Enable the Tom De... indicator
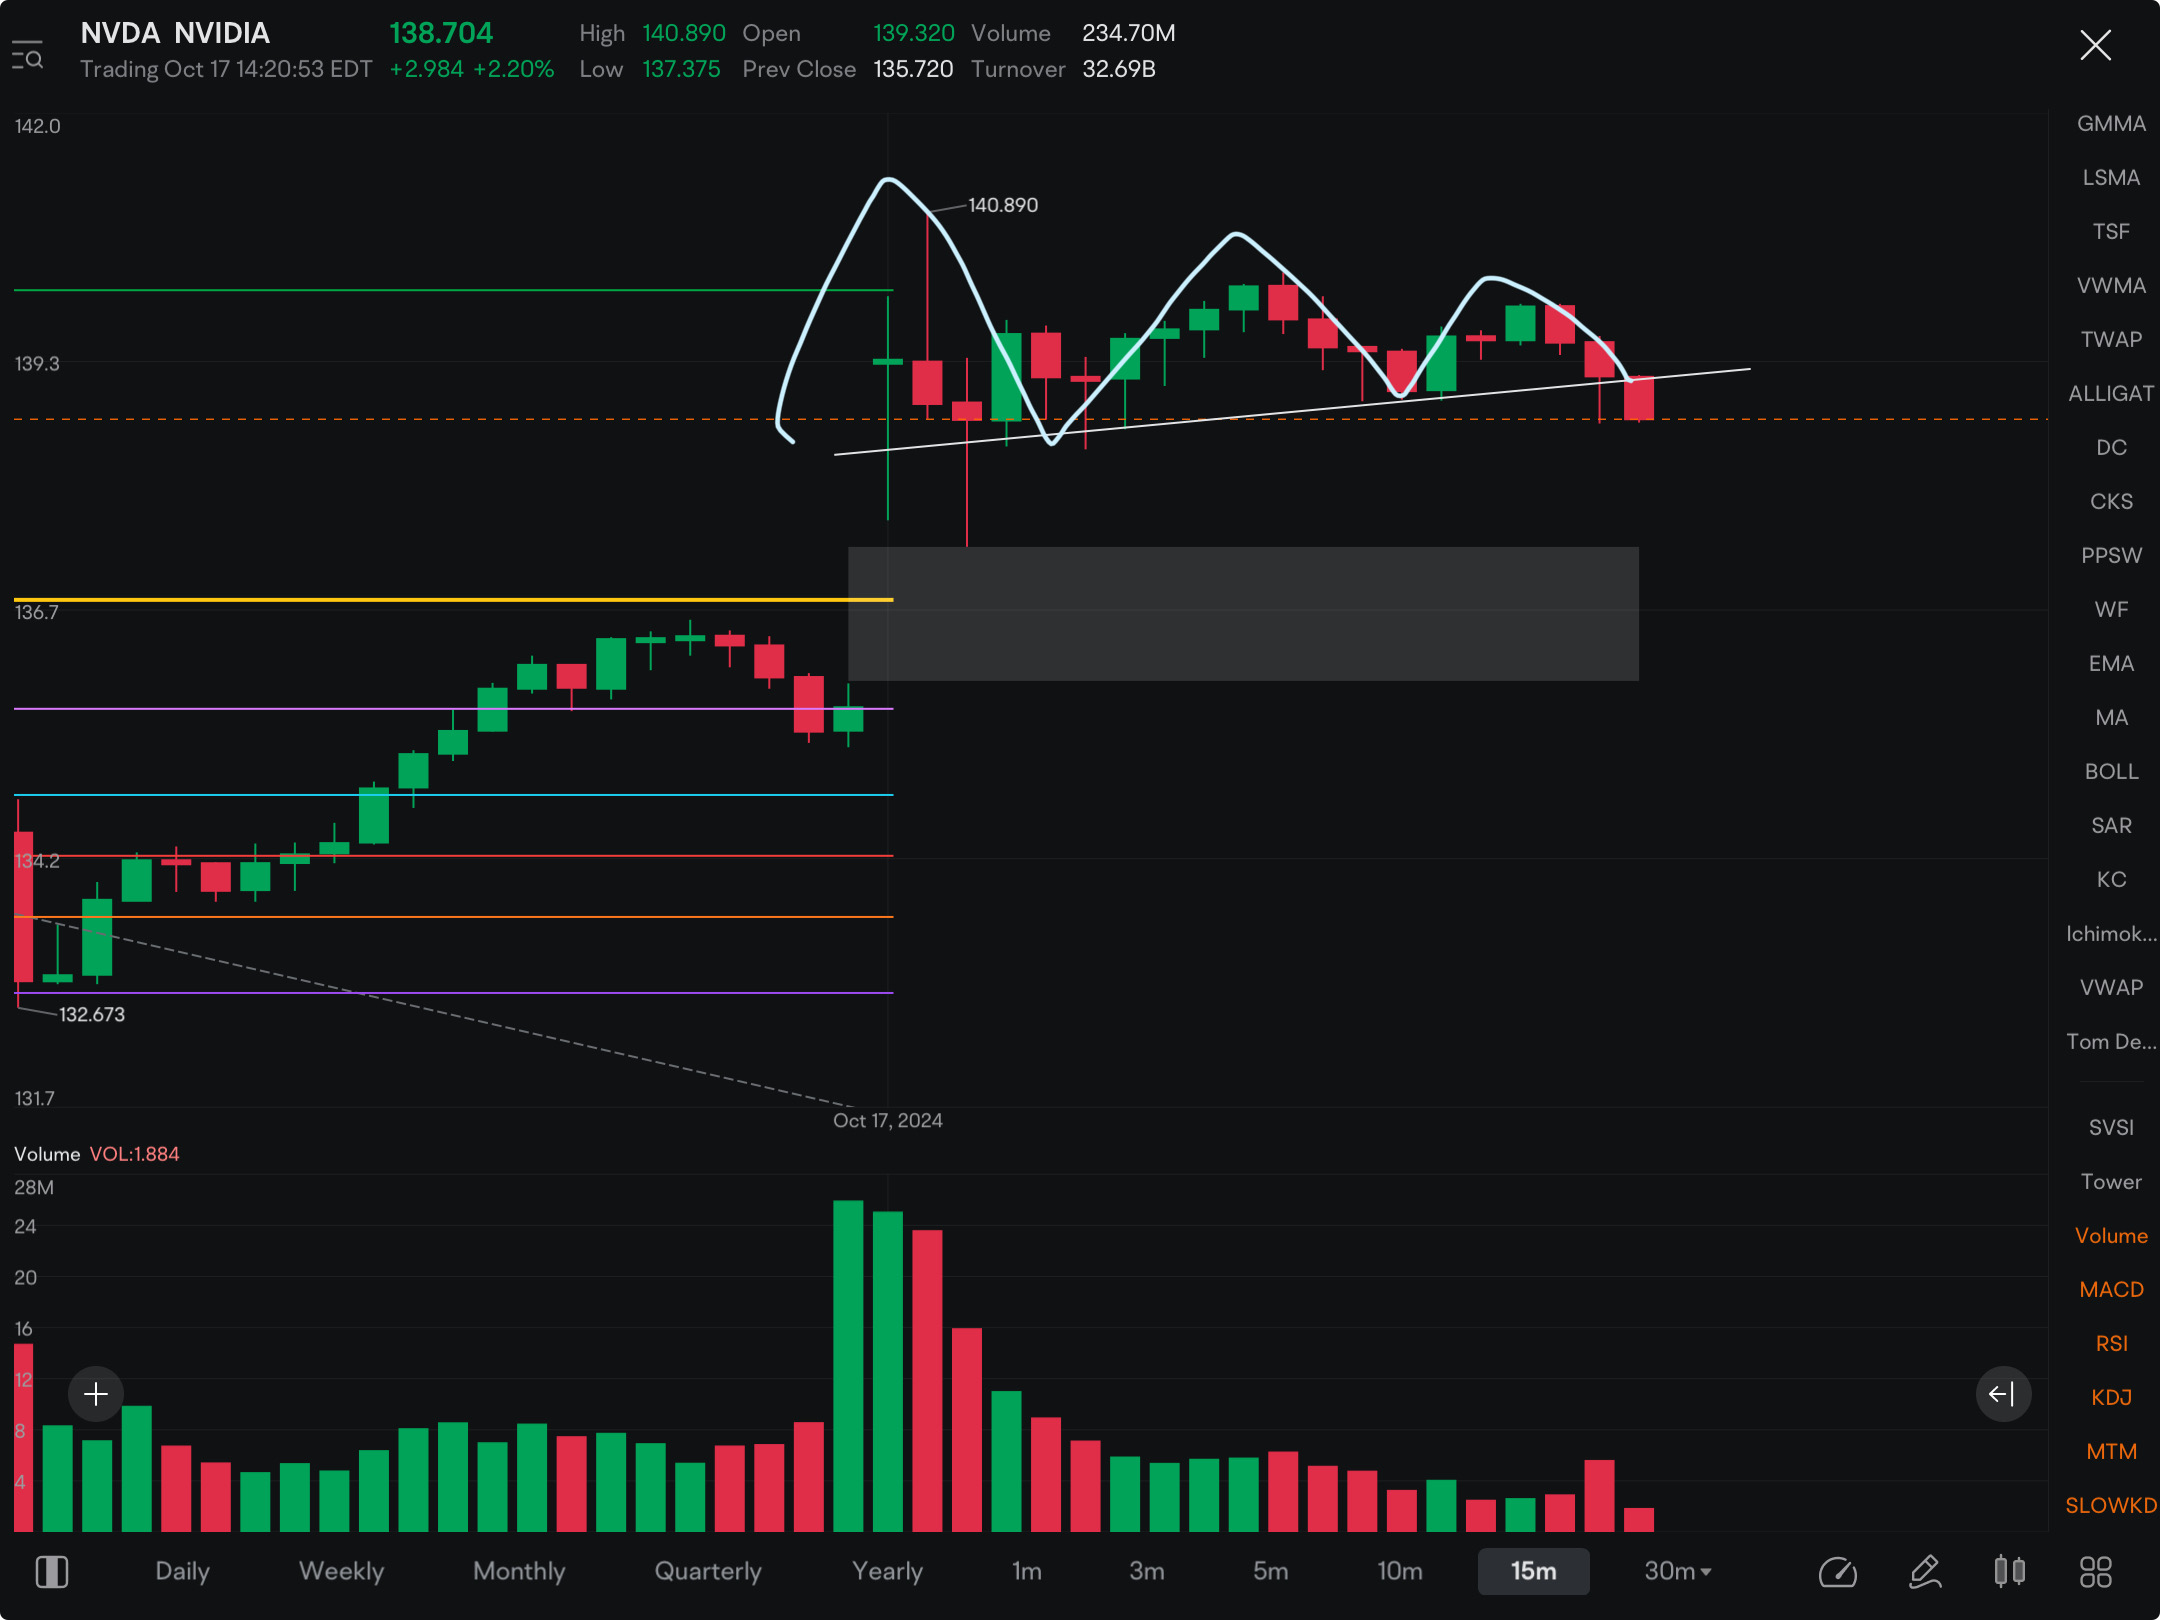 [2111, 1042]
